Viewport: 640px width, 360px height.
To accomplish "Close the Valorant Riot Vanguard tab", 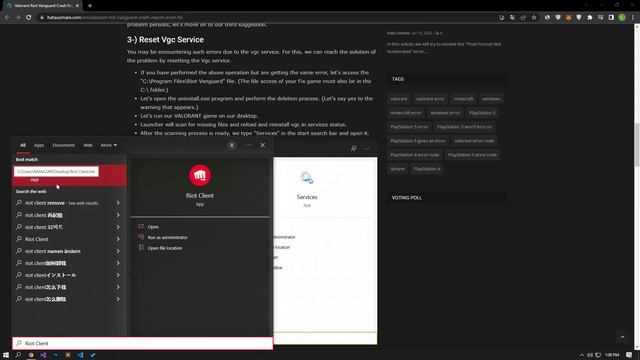I will 78,6.
